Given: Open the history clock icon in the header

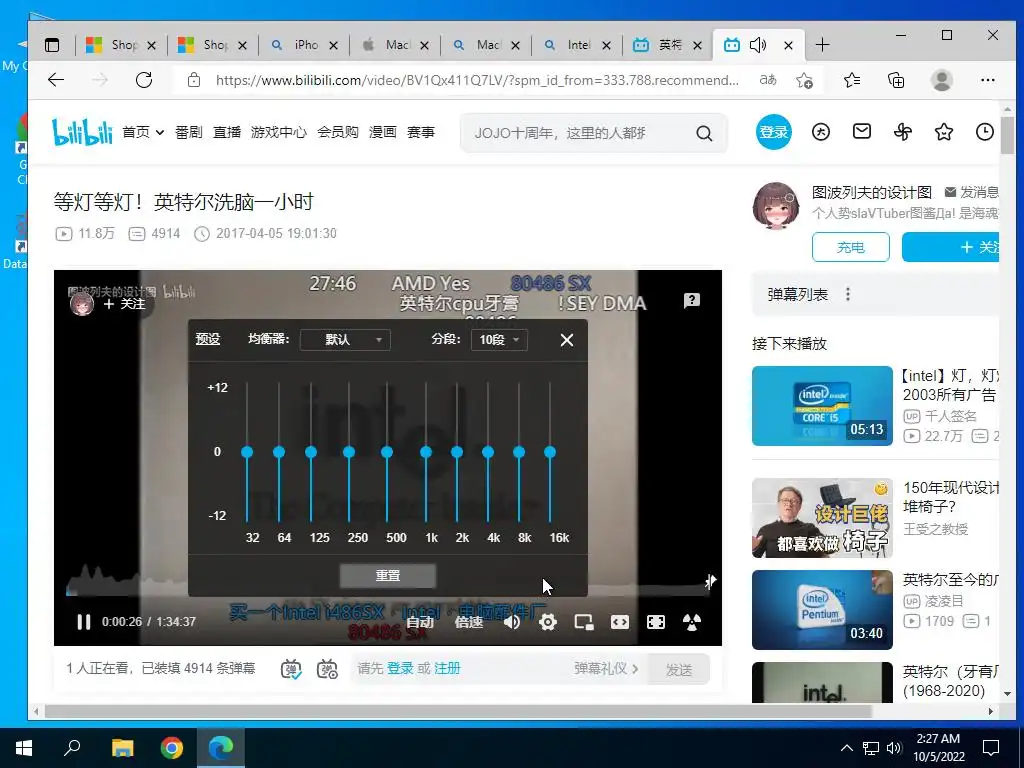Looking at the screenshot, I should 985,132.
